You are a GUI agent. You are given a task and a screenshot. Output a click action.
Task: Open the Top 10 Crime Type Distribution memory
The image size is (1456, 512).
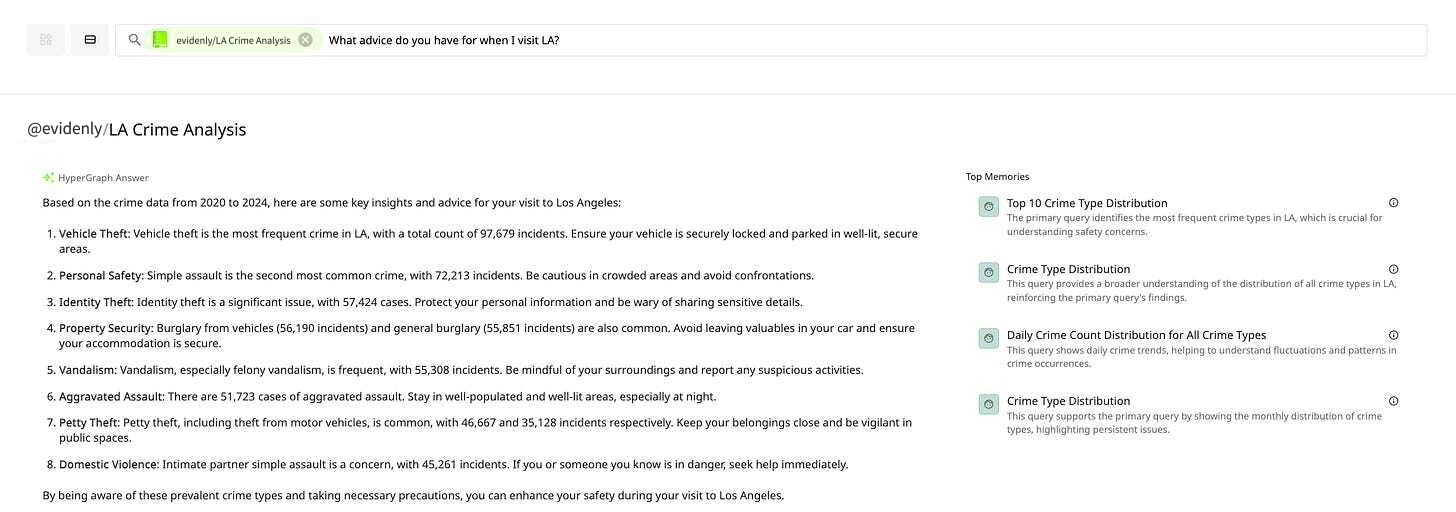click(x=1087, y=203)
